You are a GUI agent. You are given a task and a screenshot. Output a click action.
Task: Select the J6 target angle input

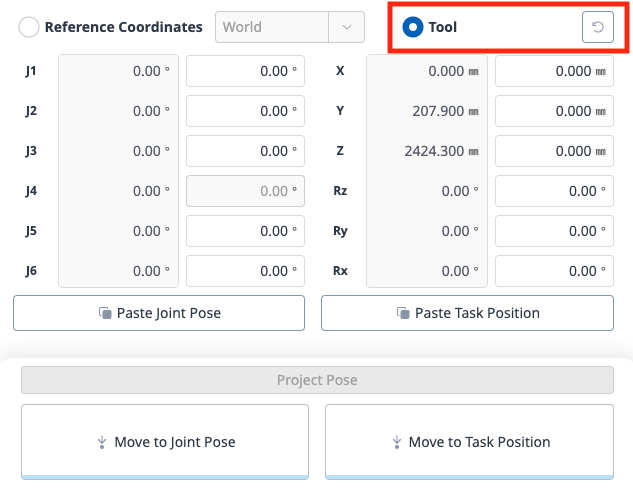point(245,271)
